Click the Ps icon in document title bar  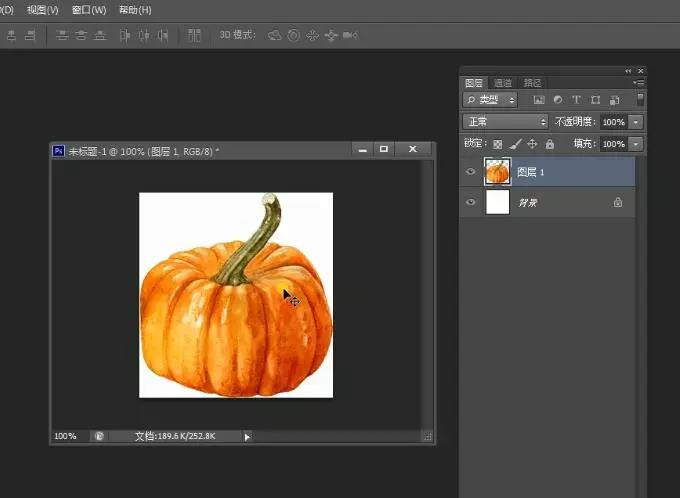click(x=59, y=151)
